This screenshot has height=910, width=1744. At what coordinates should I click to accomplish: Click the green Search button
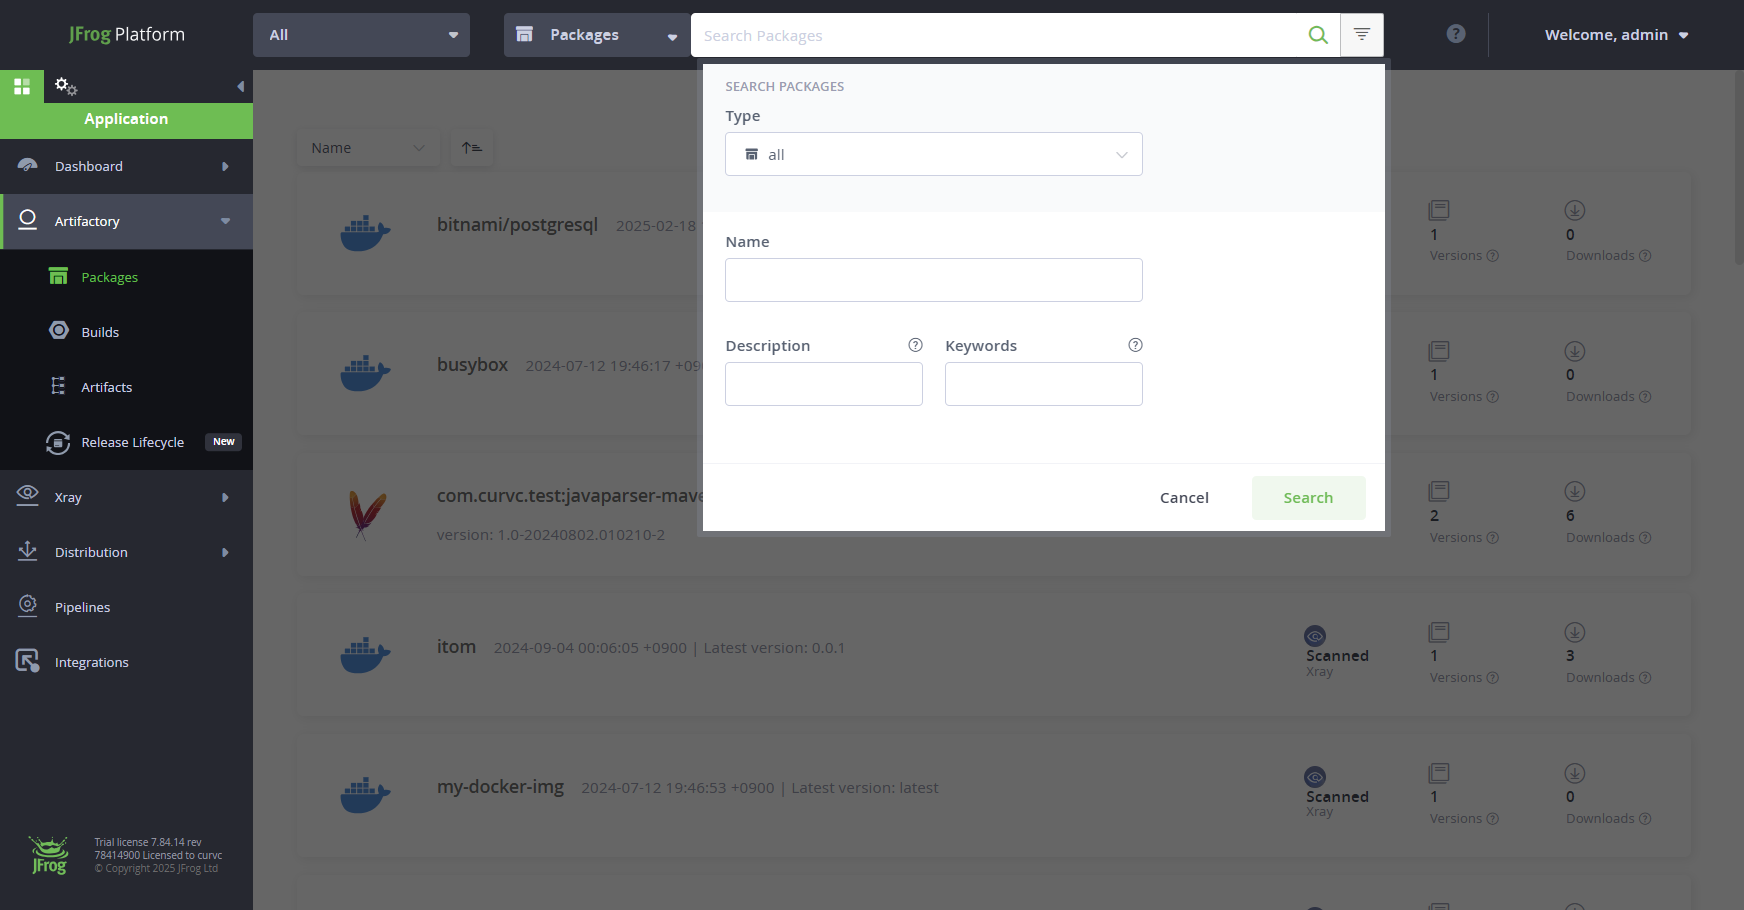[1308, 498]
